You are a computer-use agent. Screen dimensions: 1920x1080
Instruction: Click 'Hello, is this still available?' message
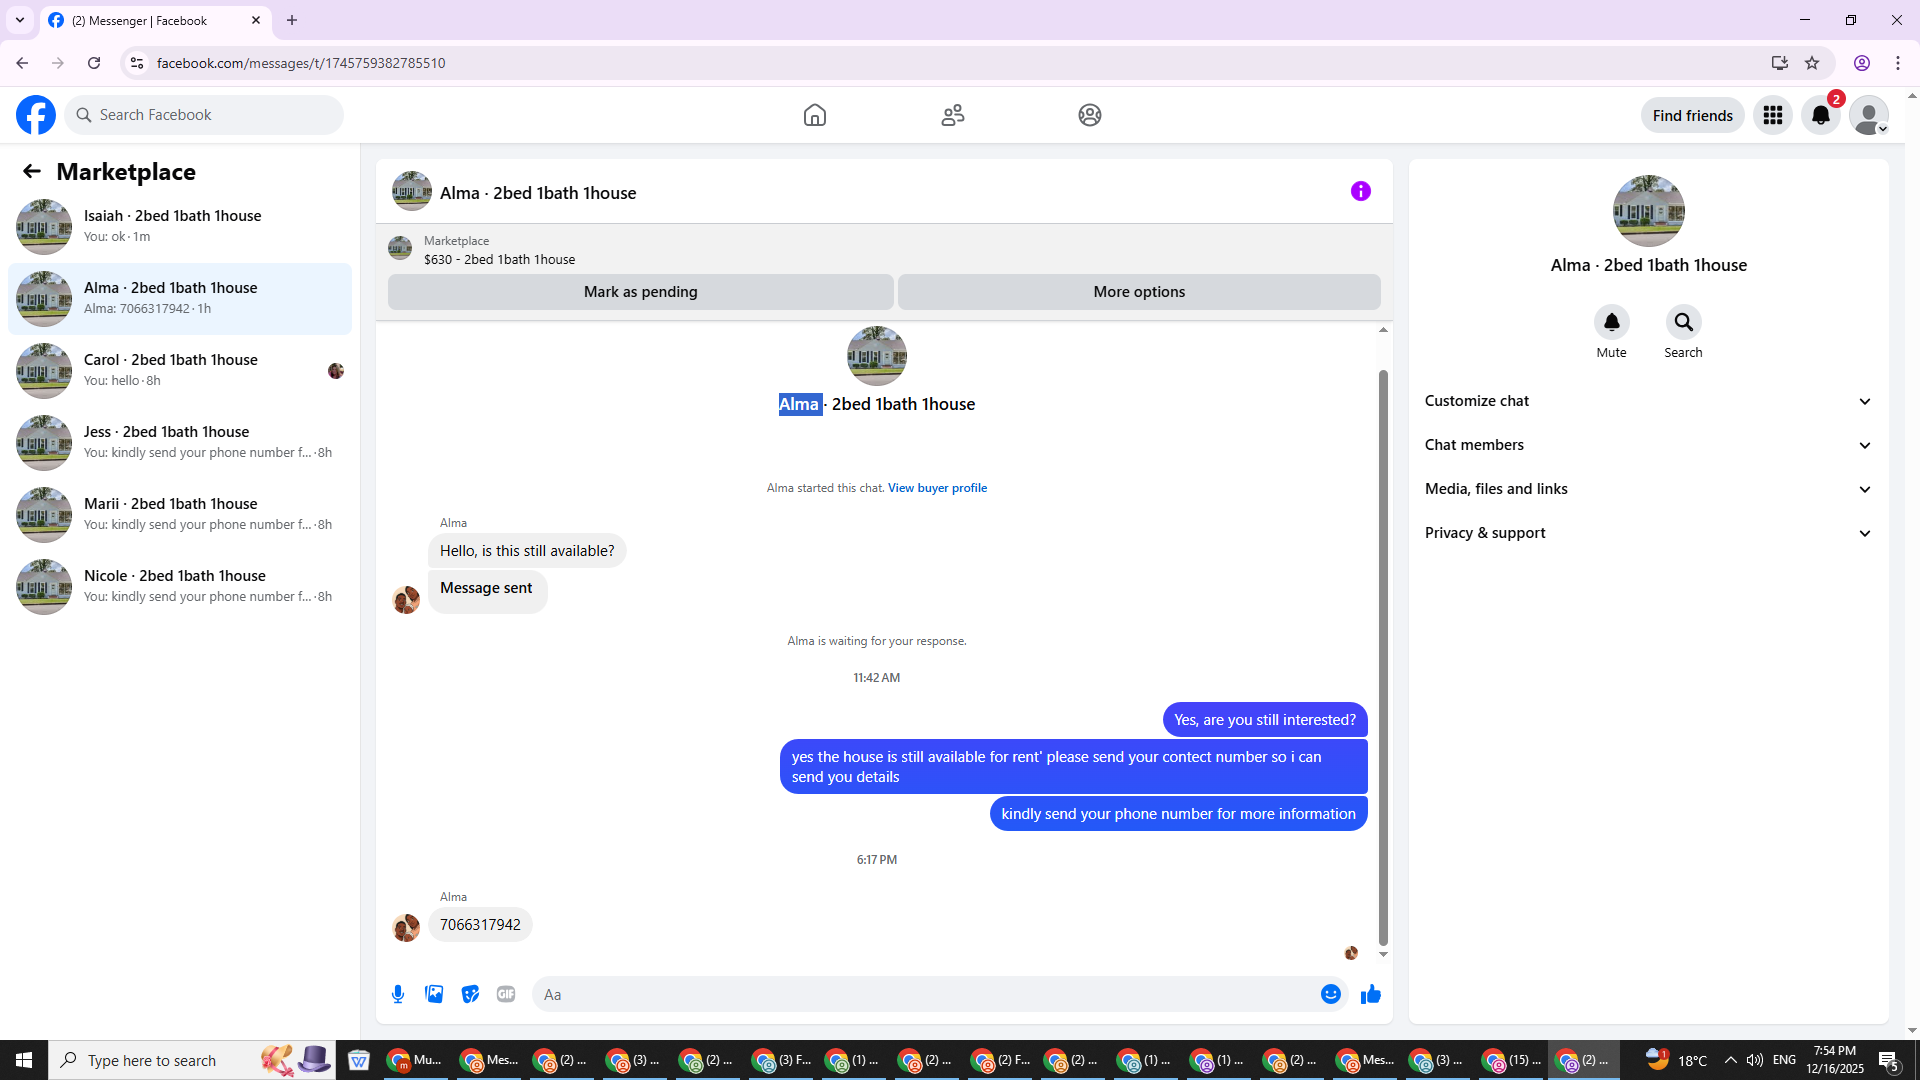coord(527,551)
